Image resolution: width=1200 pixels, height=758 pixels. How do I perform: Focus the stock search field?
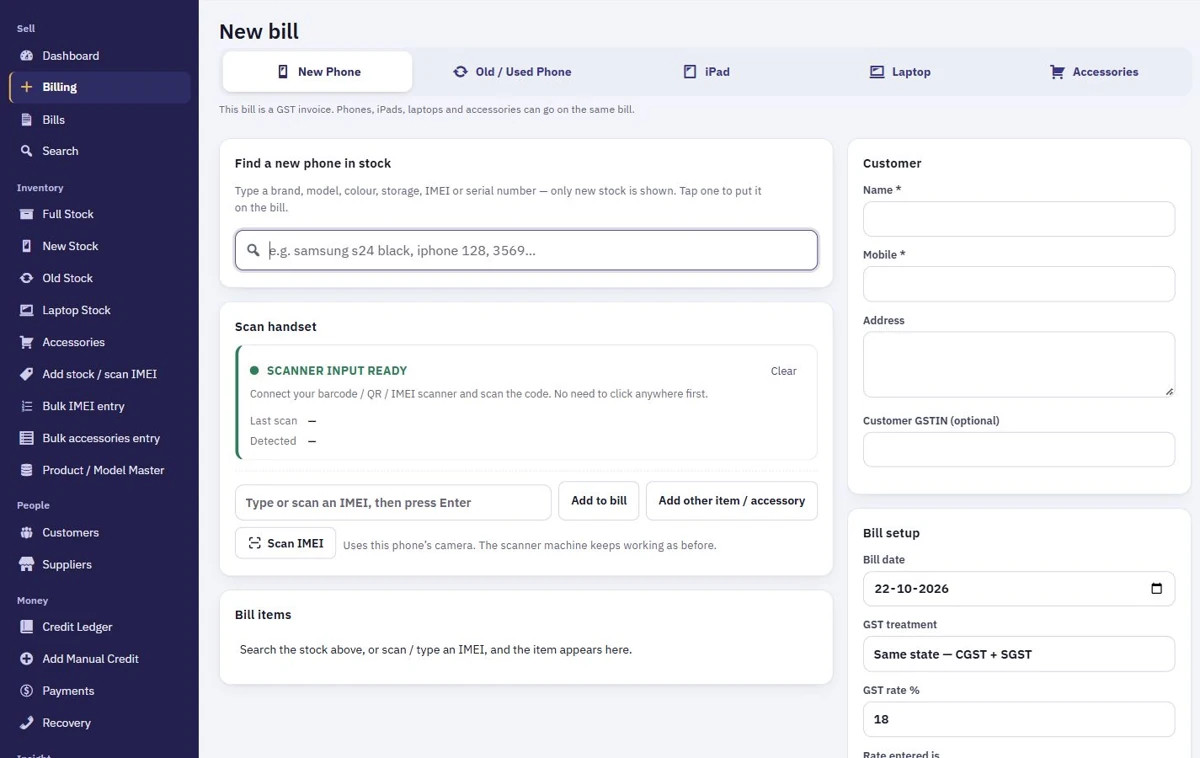[526, 251]
